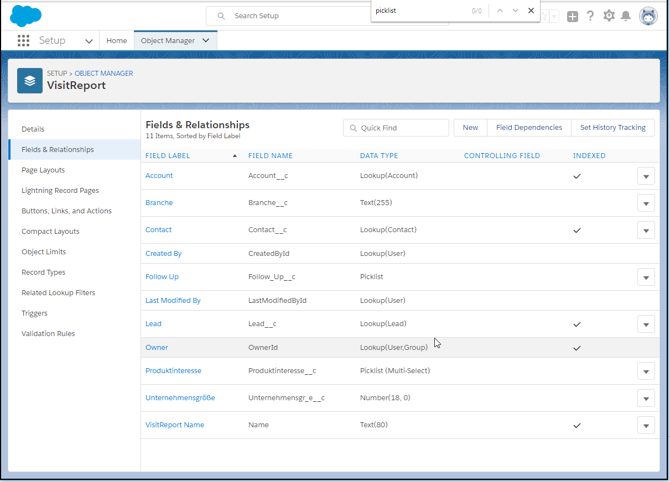Go to previous find match arrow
Image resolution: width=670 pixels, height=482 pixels.
point(500,11)
